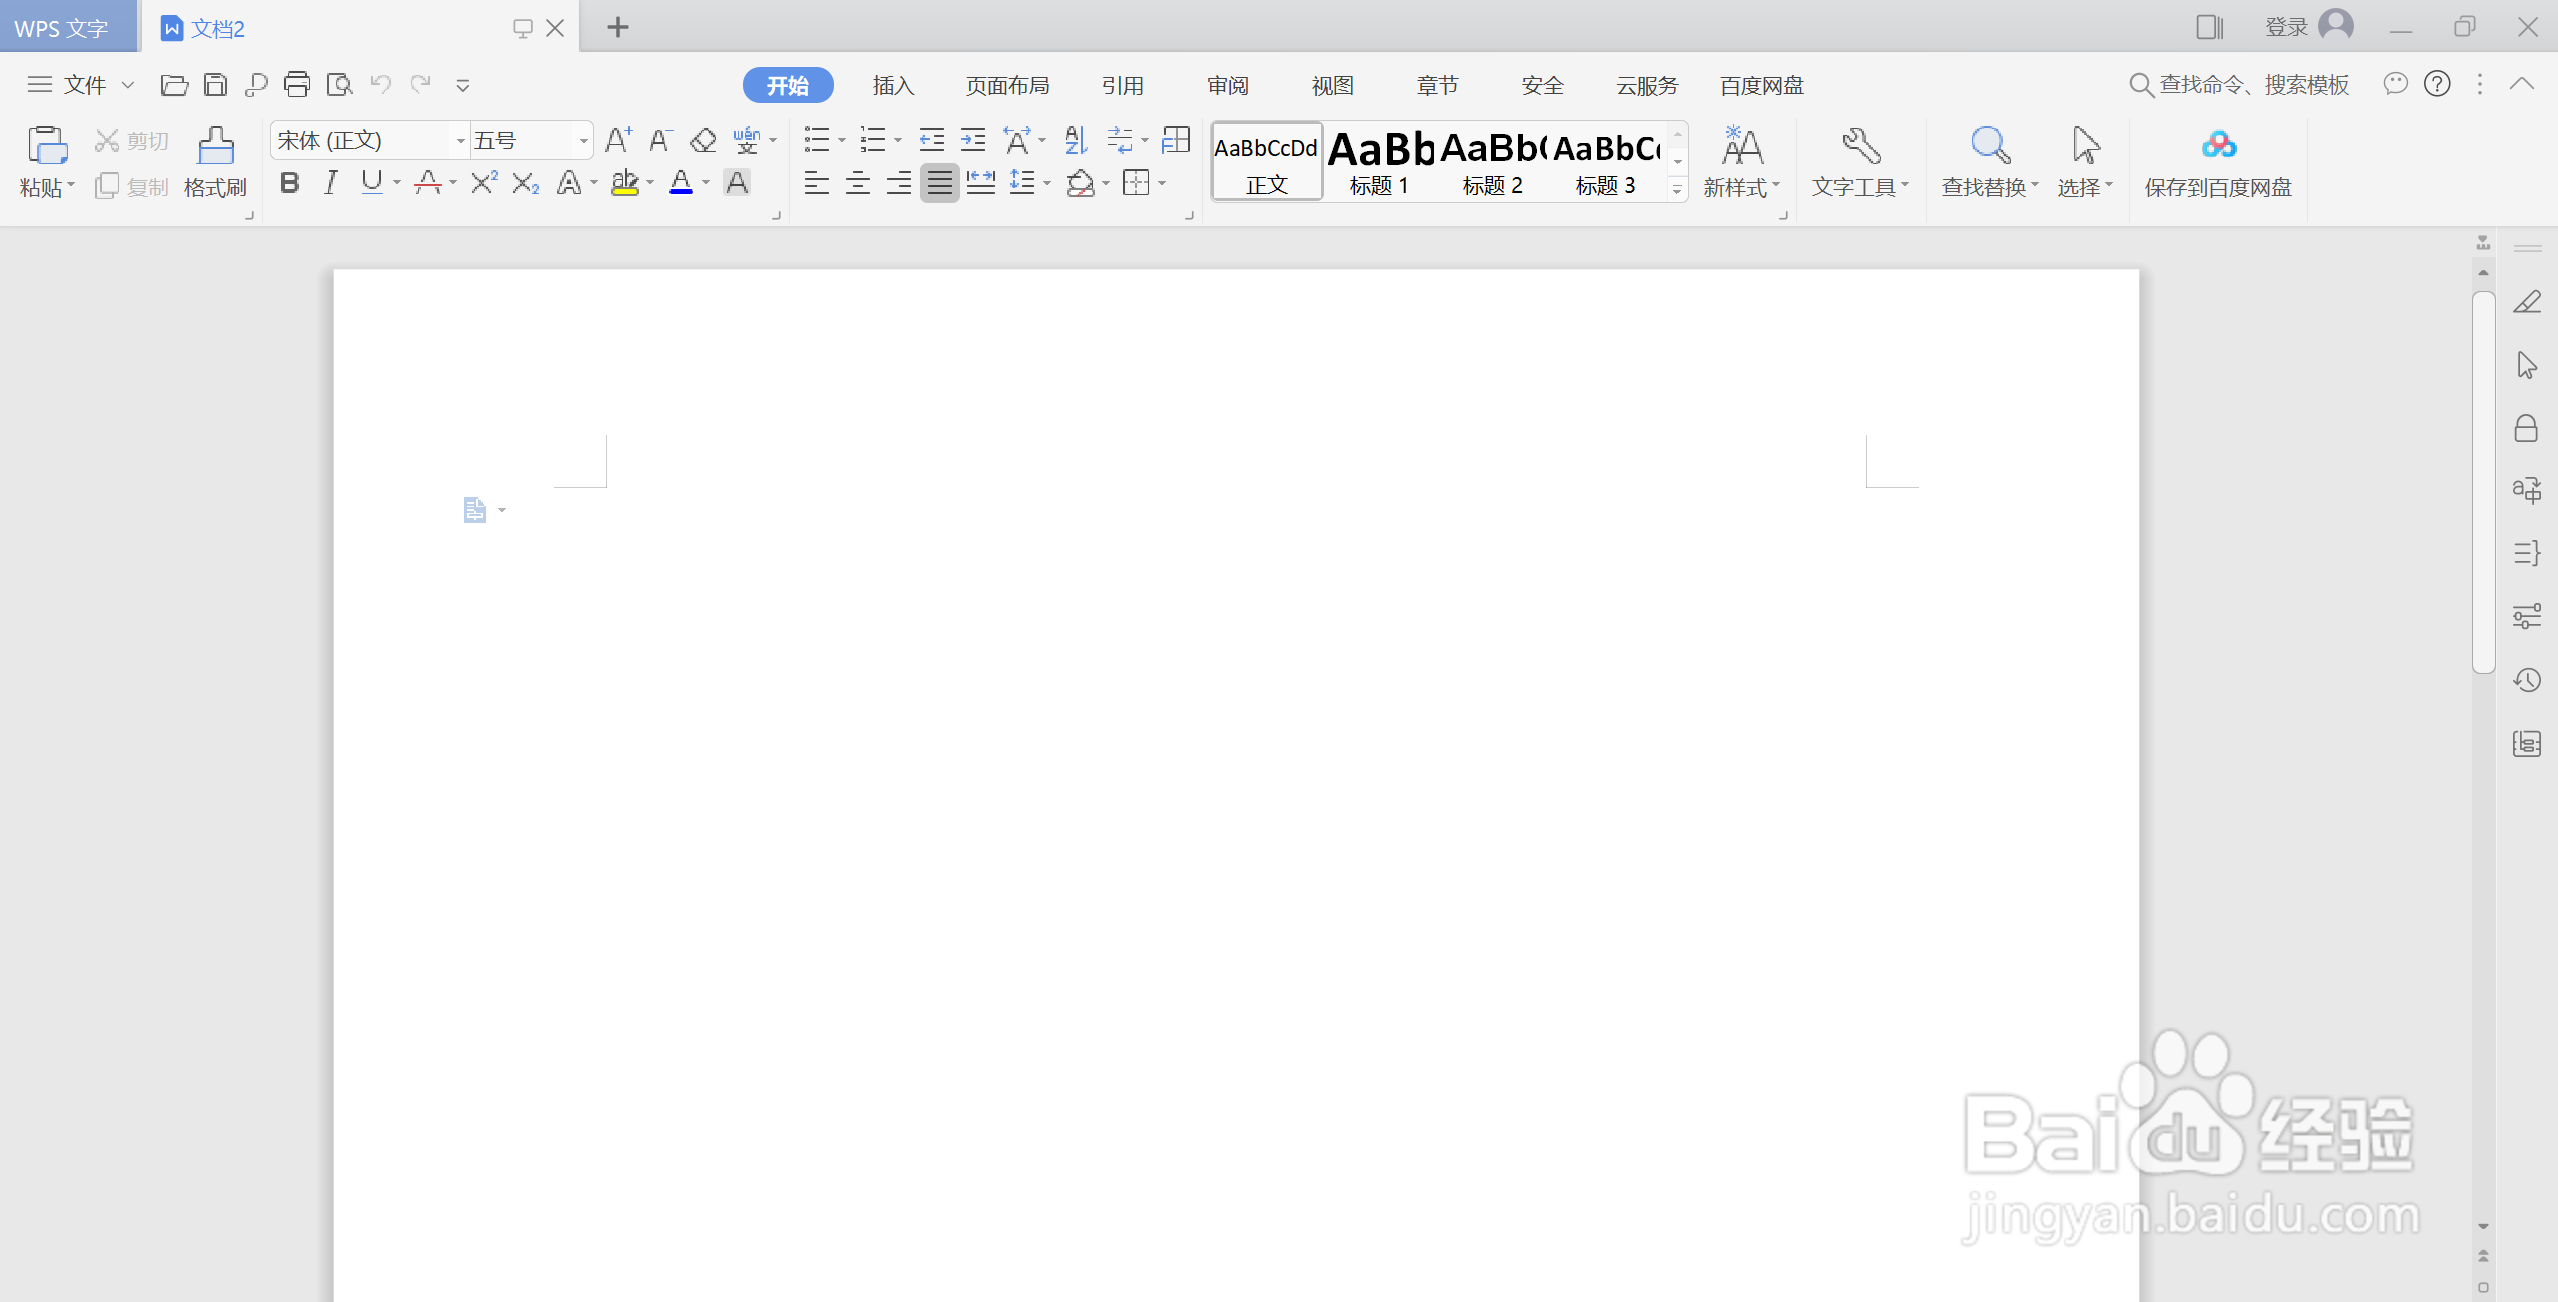Enable justified paragraph alignment
The image size is (2558, 1302).
tap(939, 183)
